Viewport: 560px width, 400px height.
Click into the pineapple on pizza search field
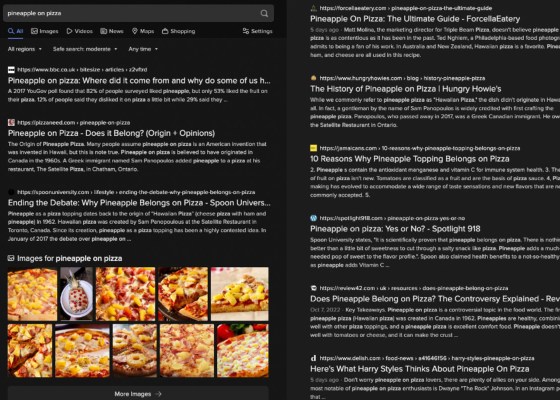coord(132,13)
